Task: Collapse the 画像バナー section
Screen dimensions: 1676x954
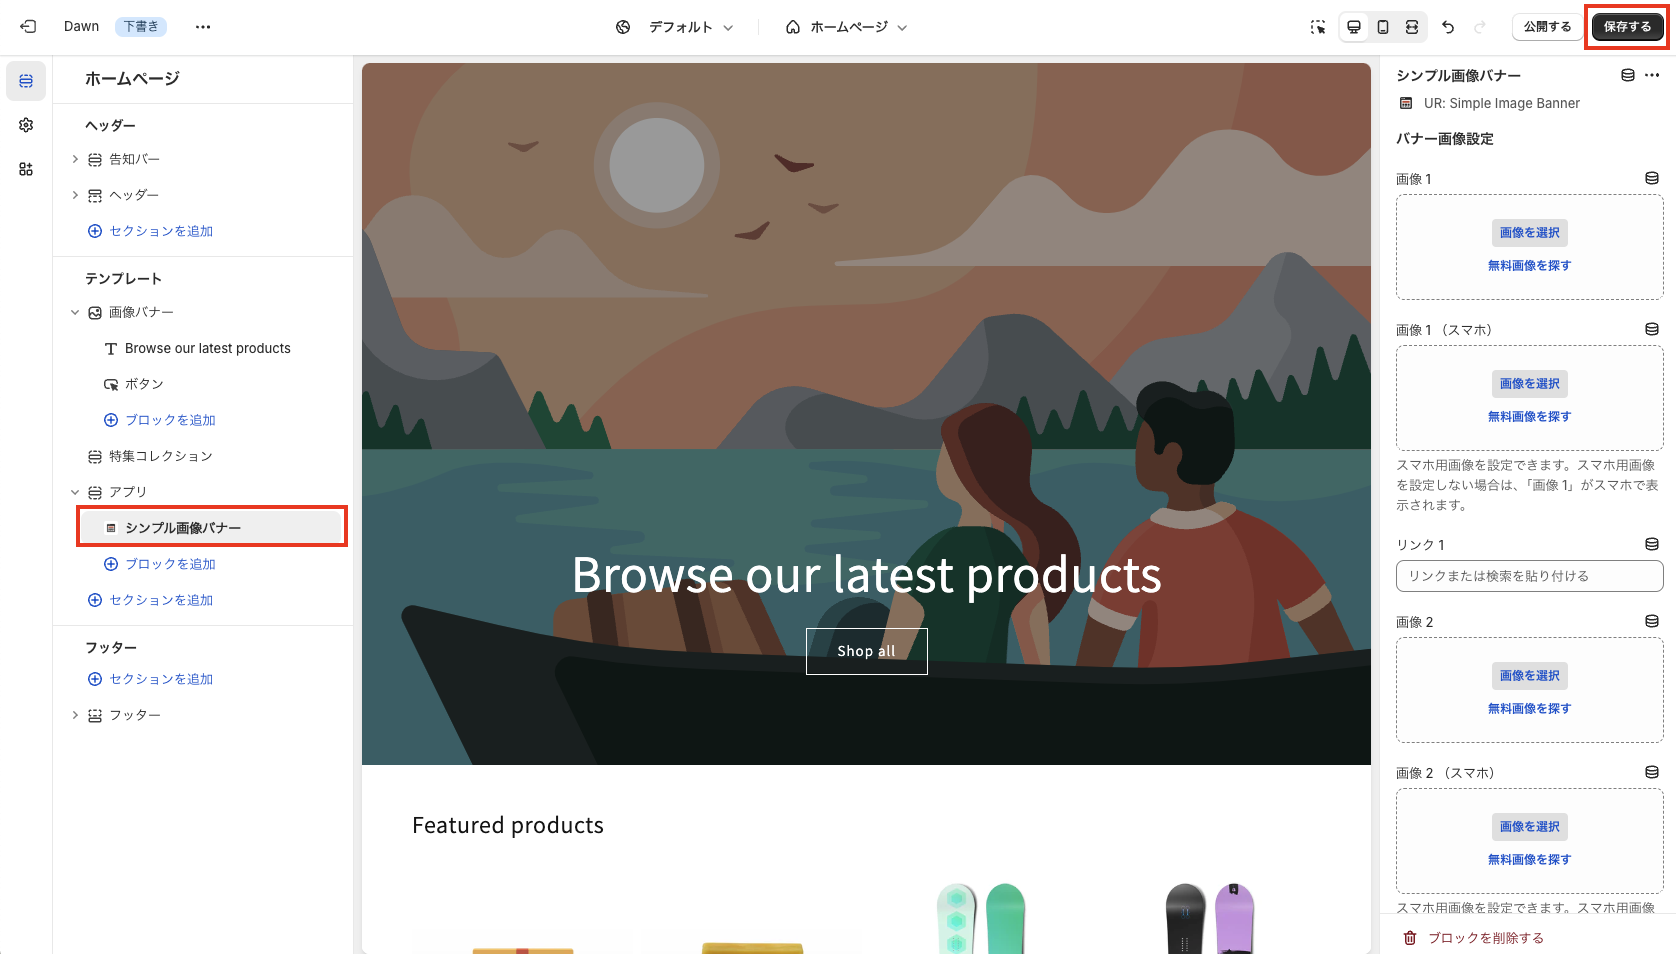Action: pyautogui.click(x=75, y=312)
